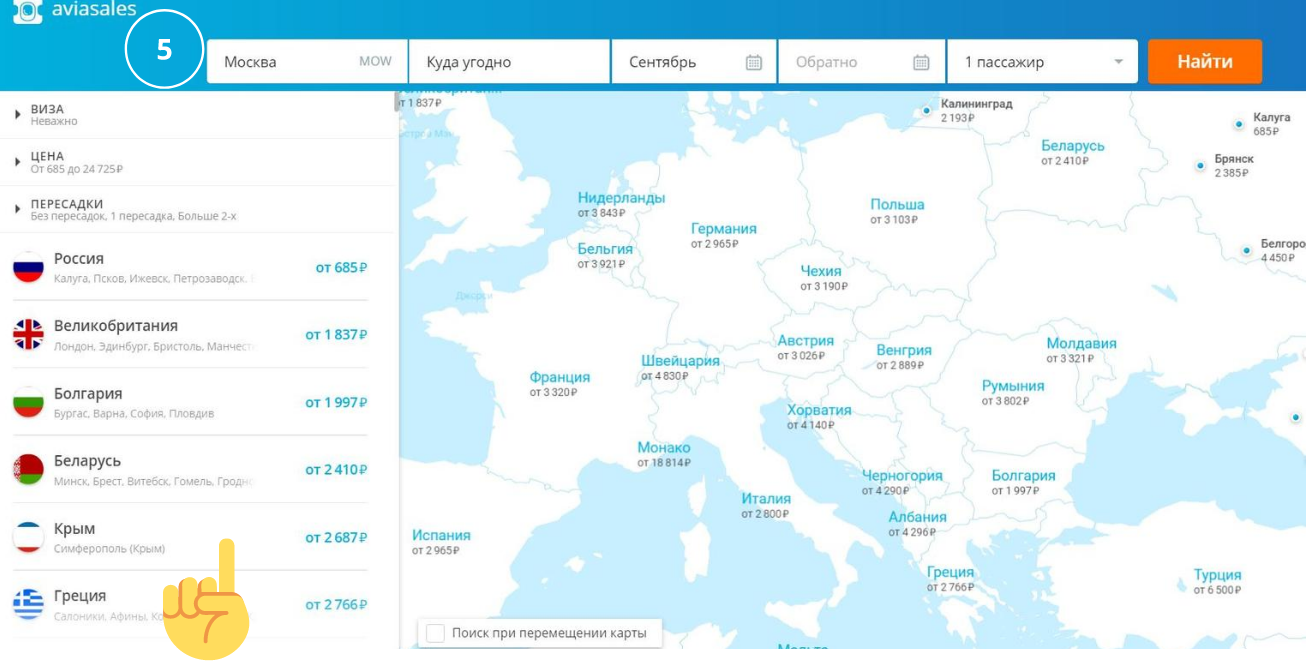
Task: Click the Kaliningrad city dot on map
Action: pyautogui.click(x=927, y=110)
